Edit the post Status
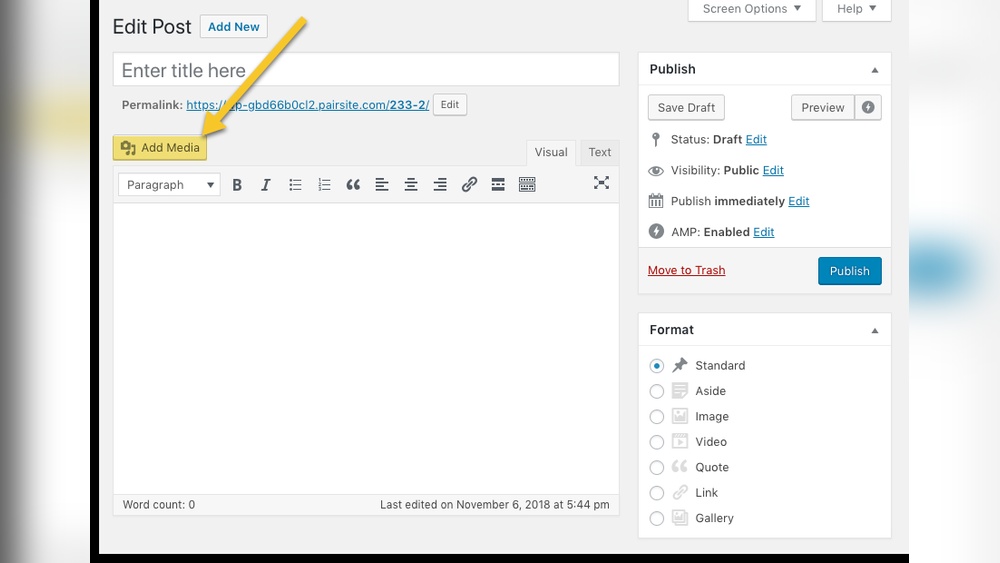1000x563 pixels. [756, 140]
